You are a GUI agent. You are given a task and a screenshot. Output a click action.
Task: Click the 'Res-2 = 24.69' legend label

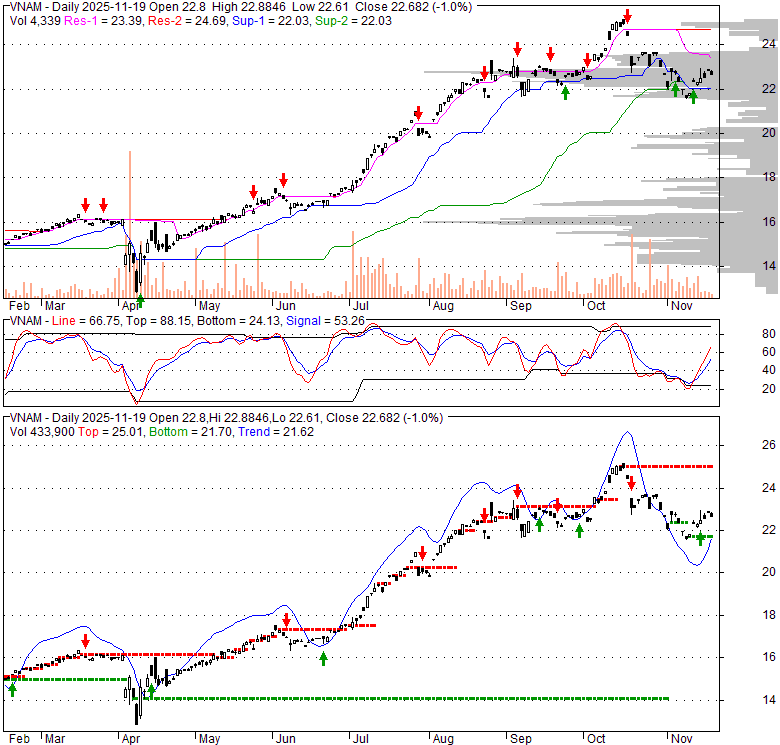coord(187,21)
